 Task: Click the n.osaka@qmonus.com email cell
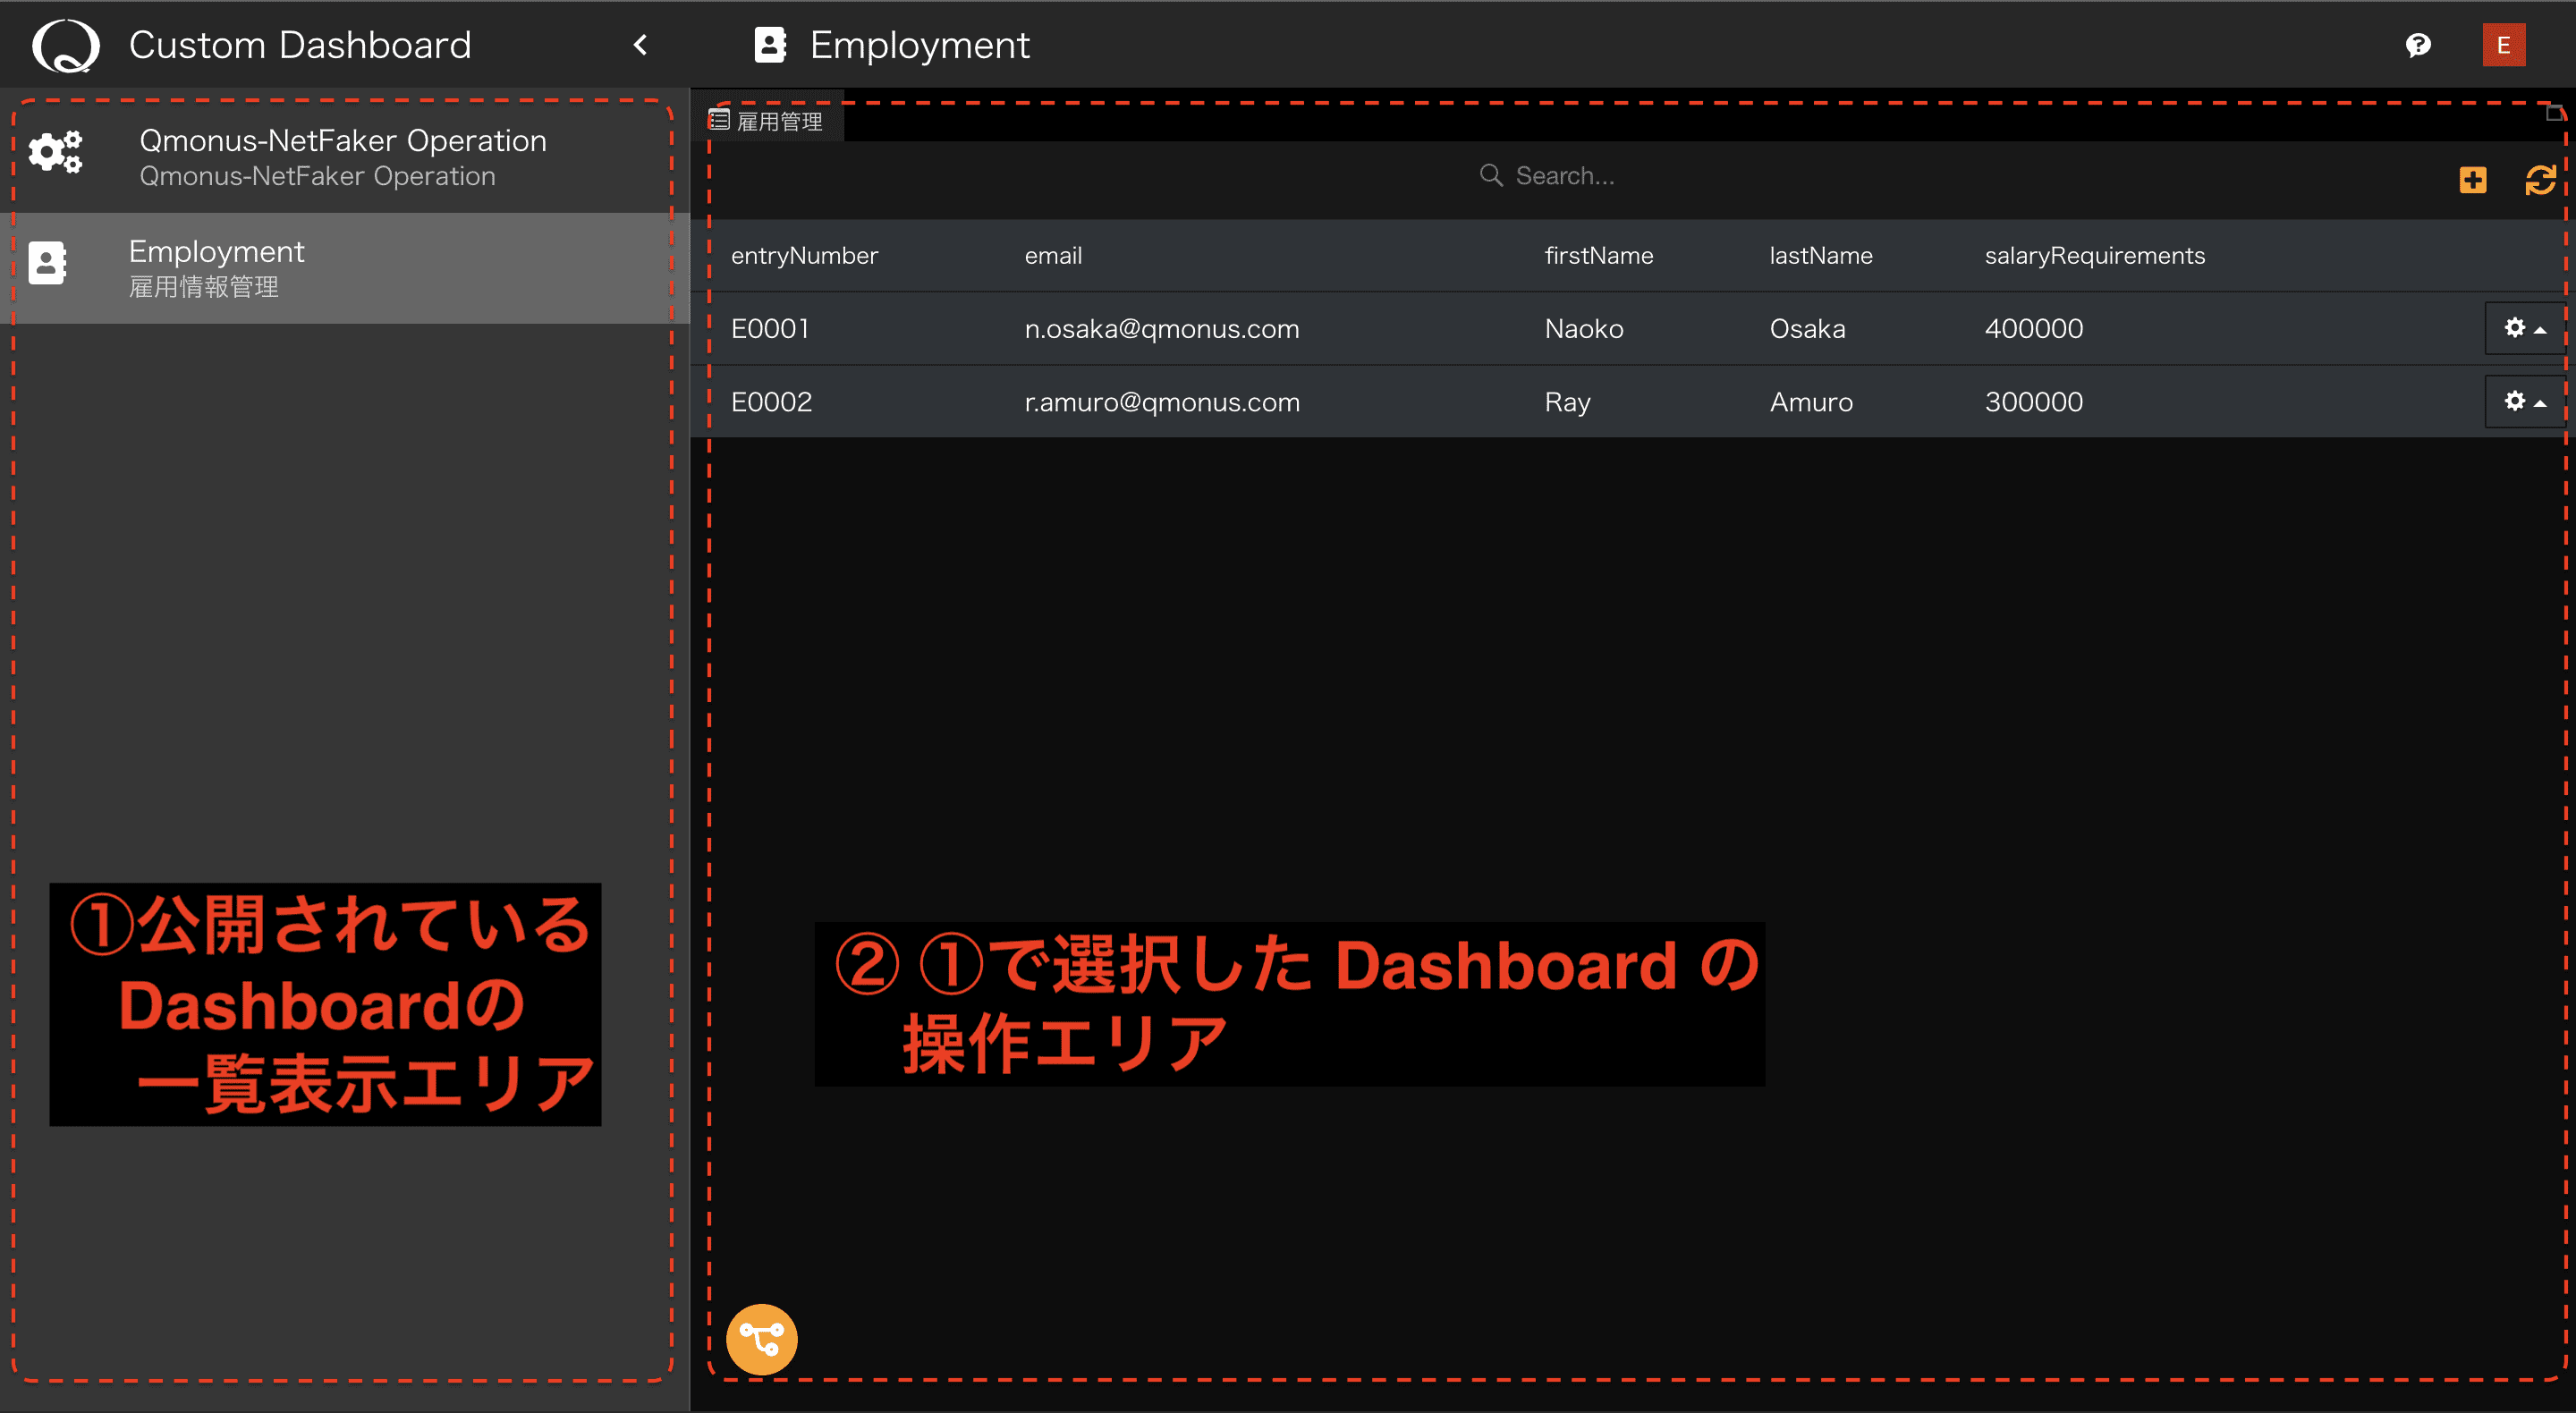[x=1161, y=329]
